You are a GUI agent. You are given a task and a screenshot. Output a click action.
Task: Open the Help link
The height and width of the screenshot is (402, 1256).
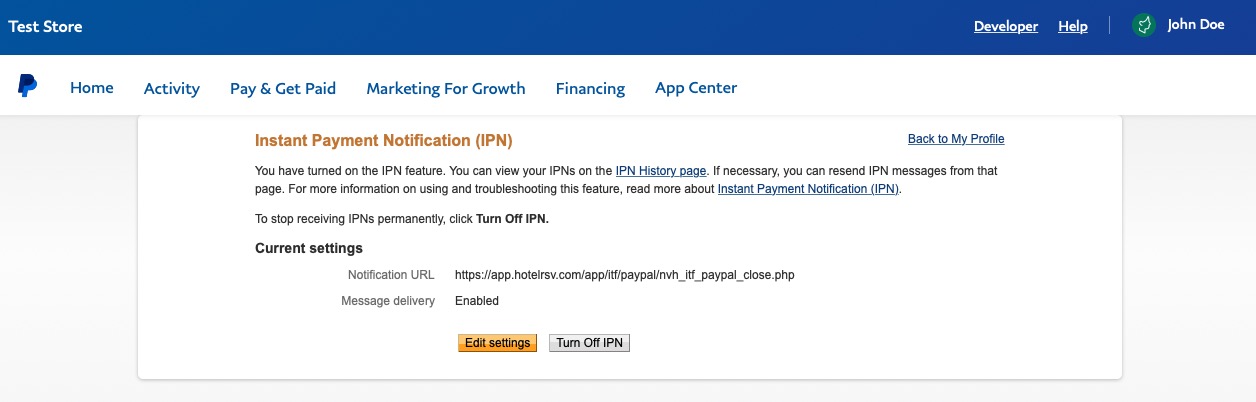tap(1073, 27)
